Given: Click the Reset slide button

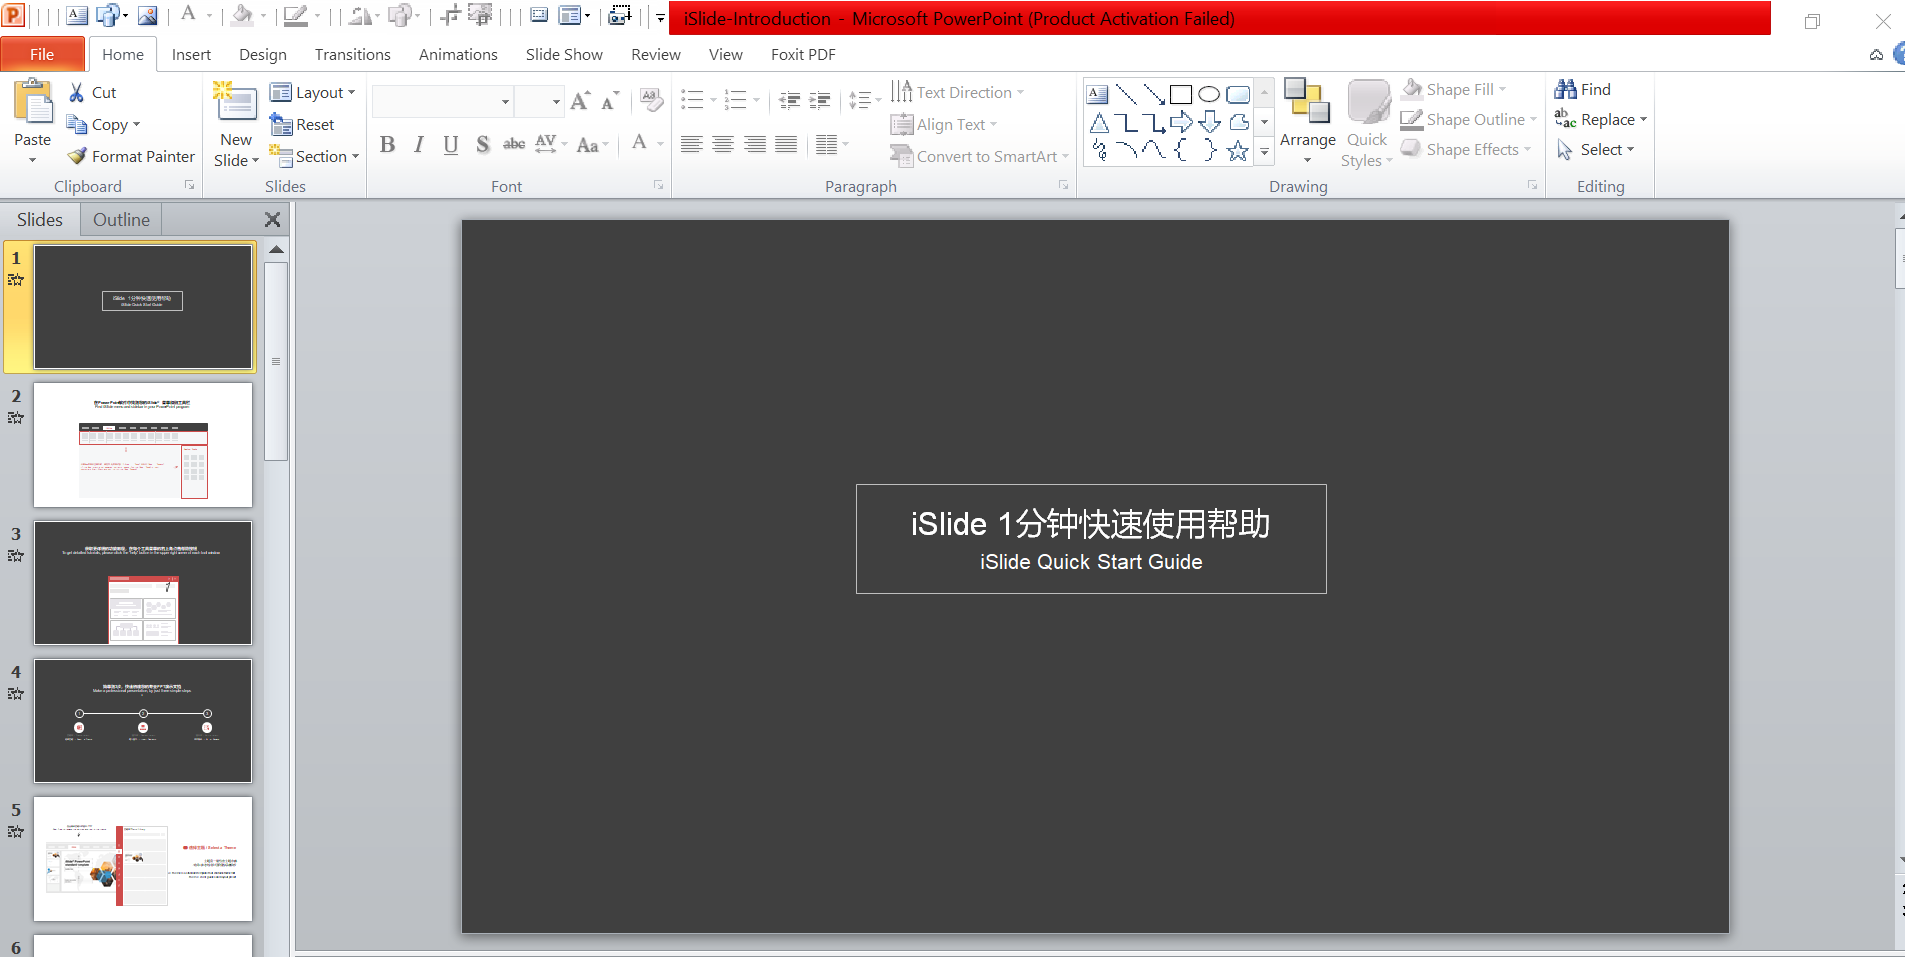Looking at the screenshot, I should [302, 124].
